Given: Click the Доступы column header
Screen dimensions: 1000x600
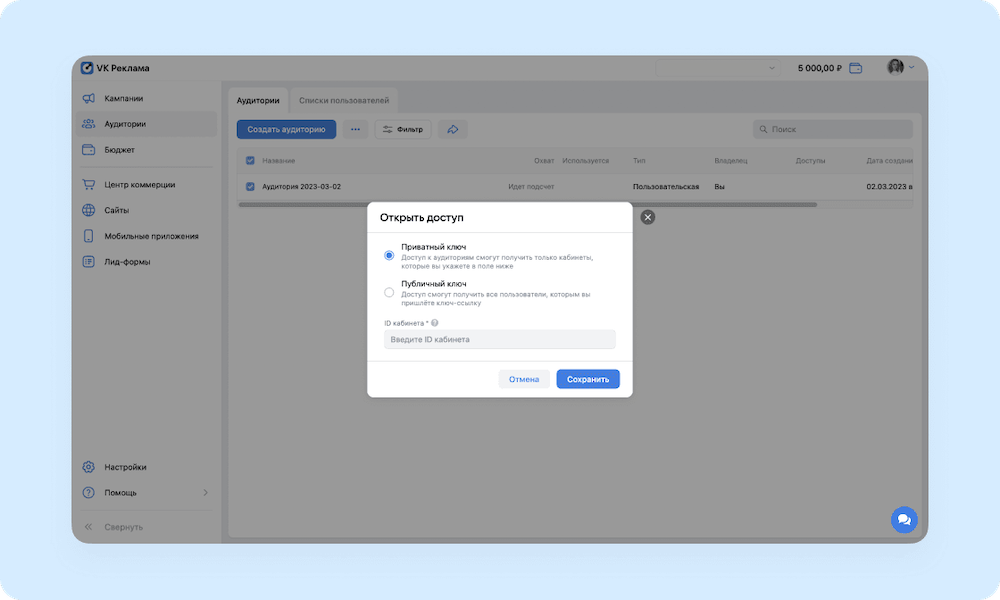Looking at the screenshot, I should click(811, 161).
